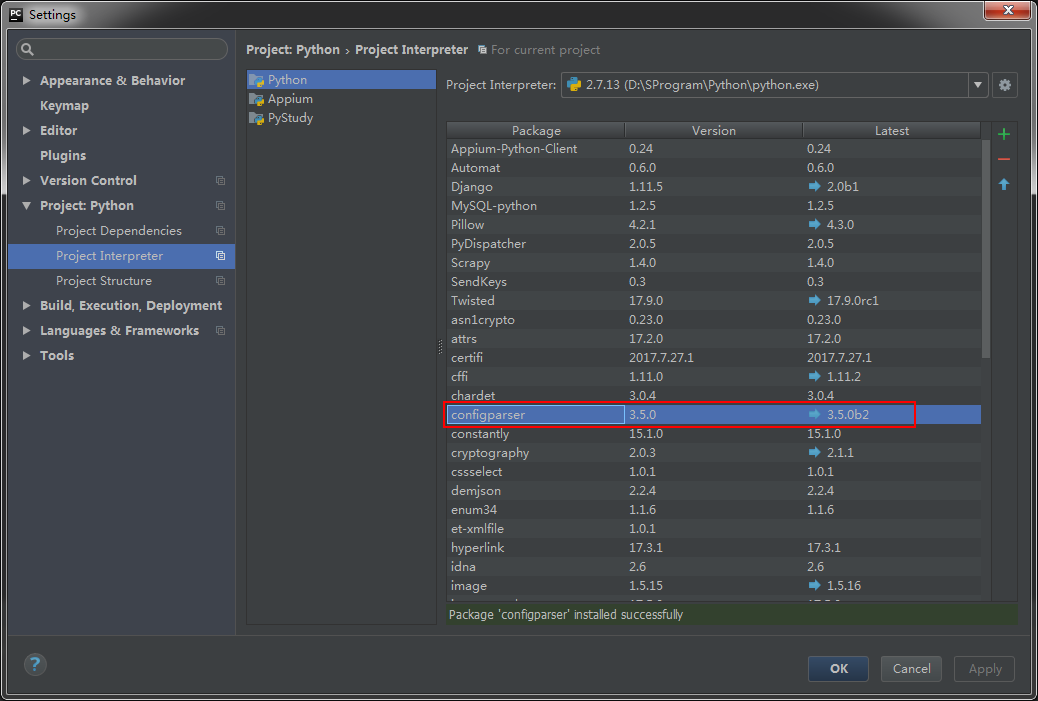Image resolution: width=1038 pixels, height=701 pixels.
Task: Select the Appium-Python-Client package row
Action: click(714, 149)
